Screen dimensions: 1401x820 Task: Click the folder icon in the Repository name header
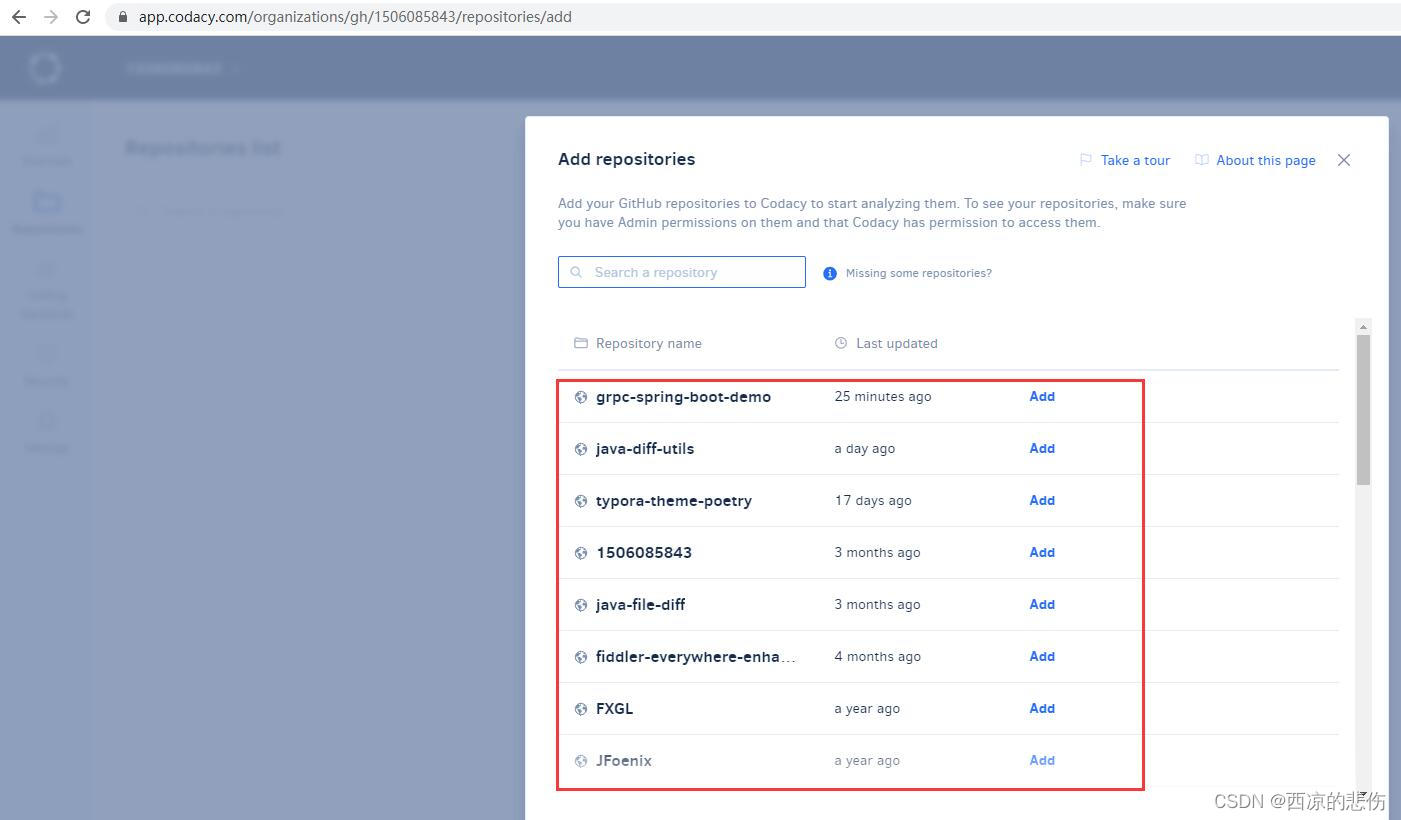click(x=581, y=343)
